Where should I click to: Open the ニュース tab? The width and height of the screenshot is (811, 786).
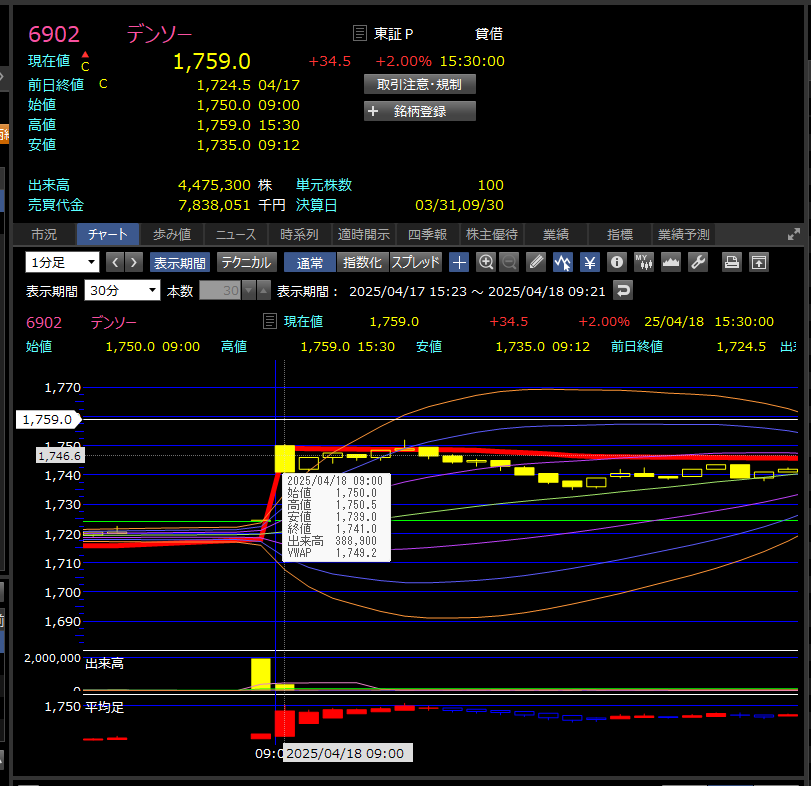[236, 234]
